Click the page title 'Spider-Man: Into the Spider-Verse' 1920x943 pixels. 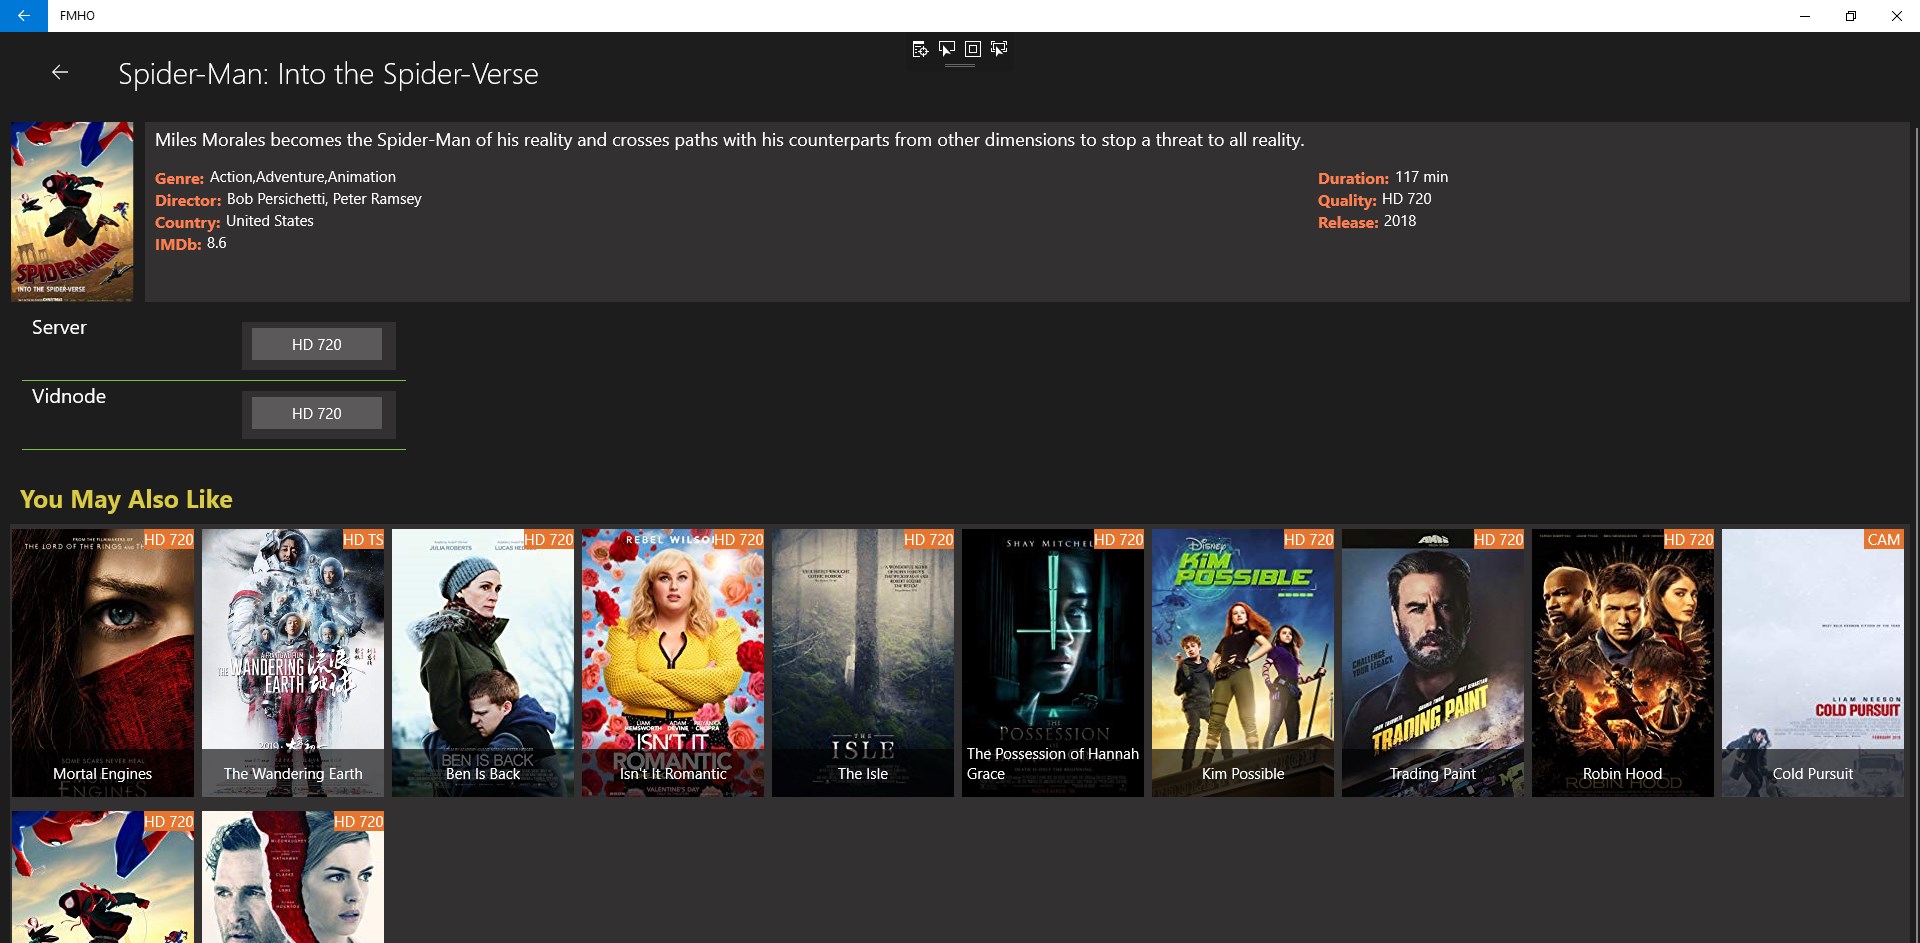click(328, 74)
